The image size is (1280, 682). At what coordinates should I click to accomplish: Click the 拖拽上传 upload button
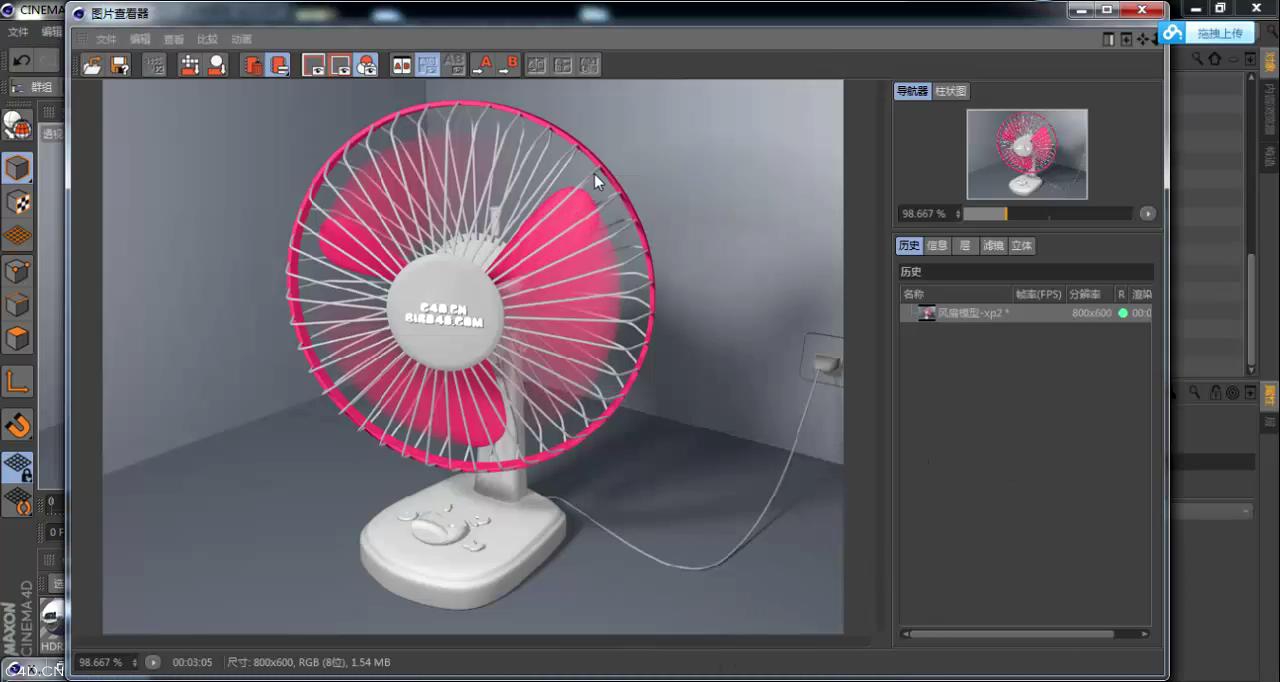[1221, 33]
